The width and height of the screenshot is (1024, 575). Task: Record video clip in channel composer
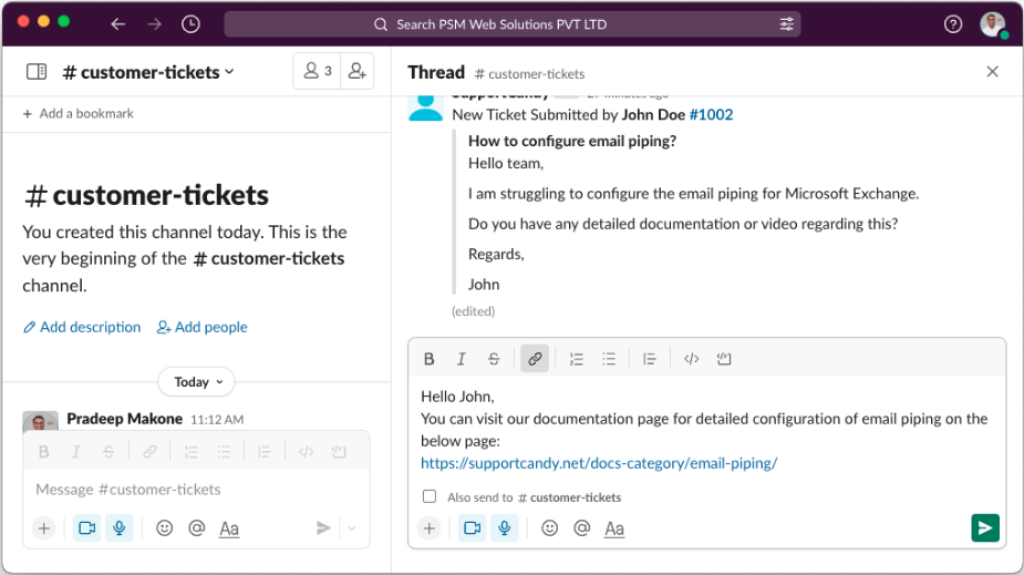point(87,528)
